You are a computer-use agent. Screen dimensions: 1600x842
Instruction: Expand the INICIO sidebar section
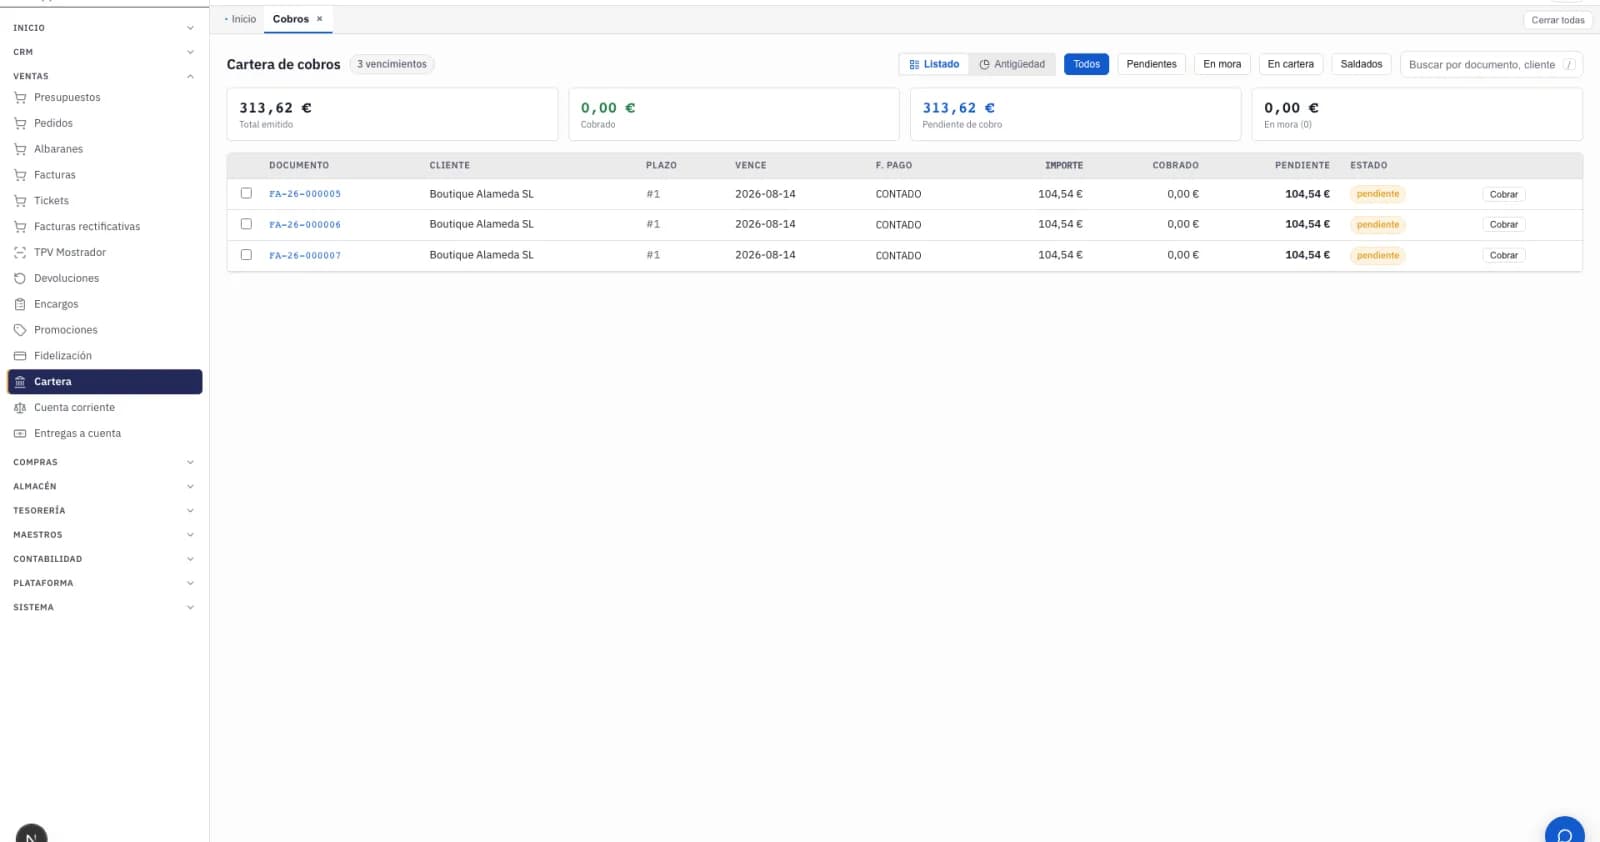tap(104, 28)
